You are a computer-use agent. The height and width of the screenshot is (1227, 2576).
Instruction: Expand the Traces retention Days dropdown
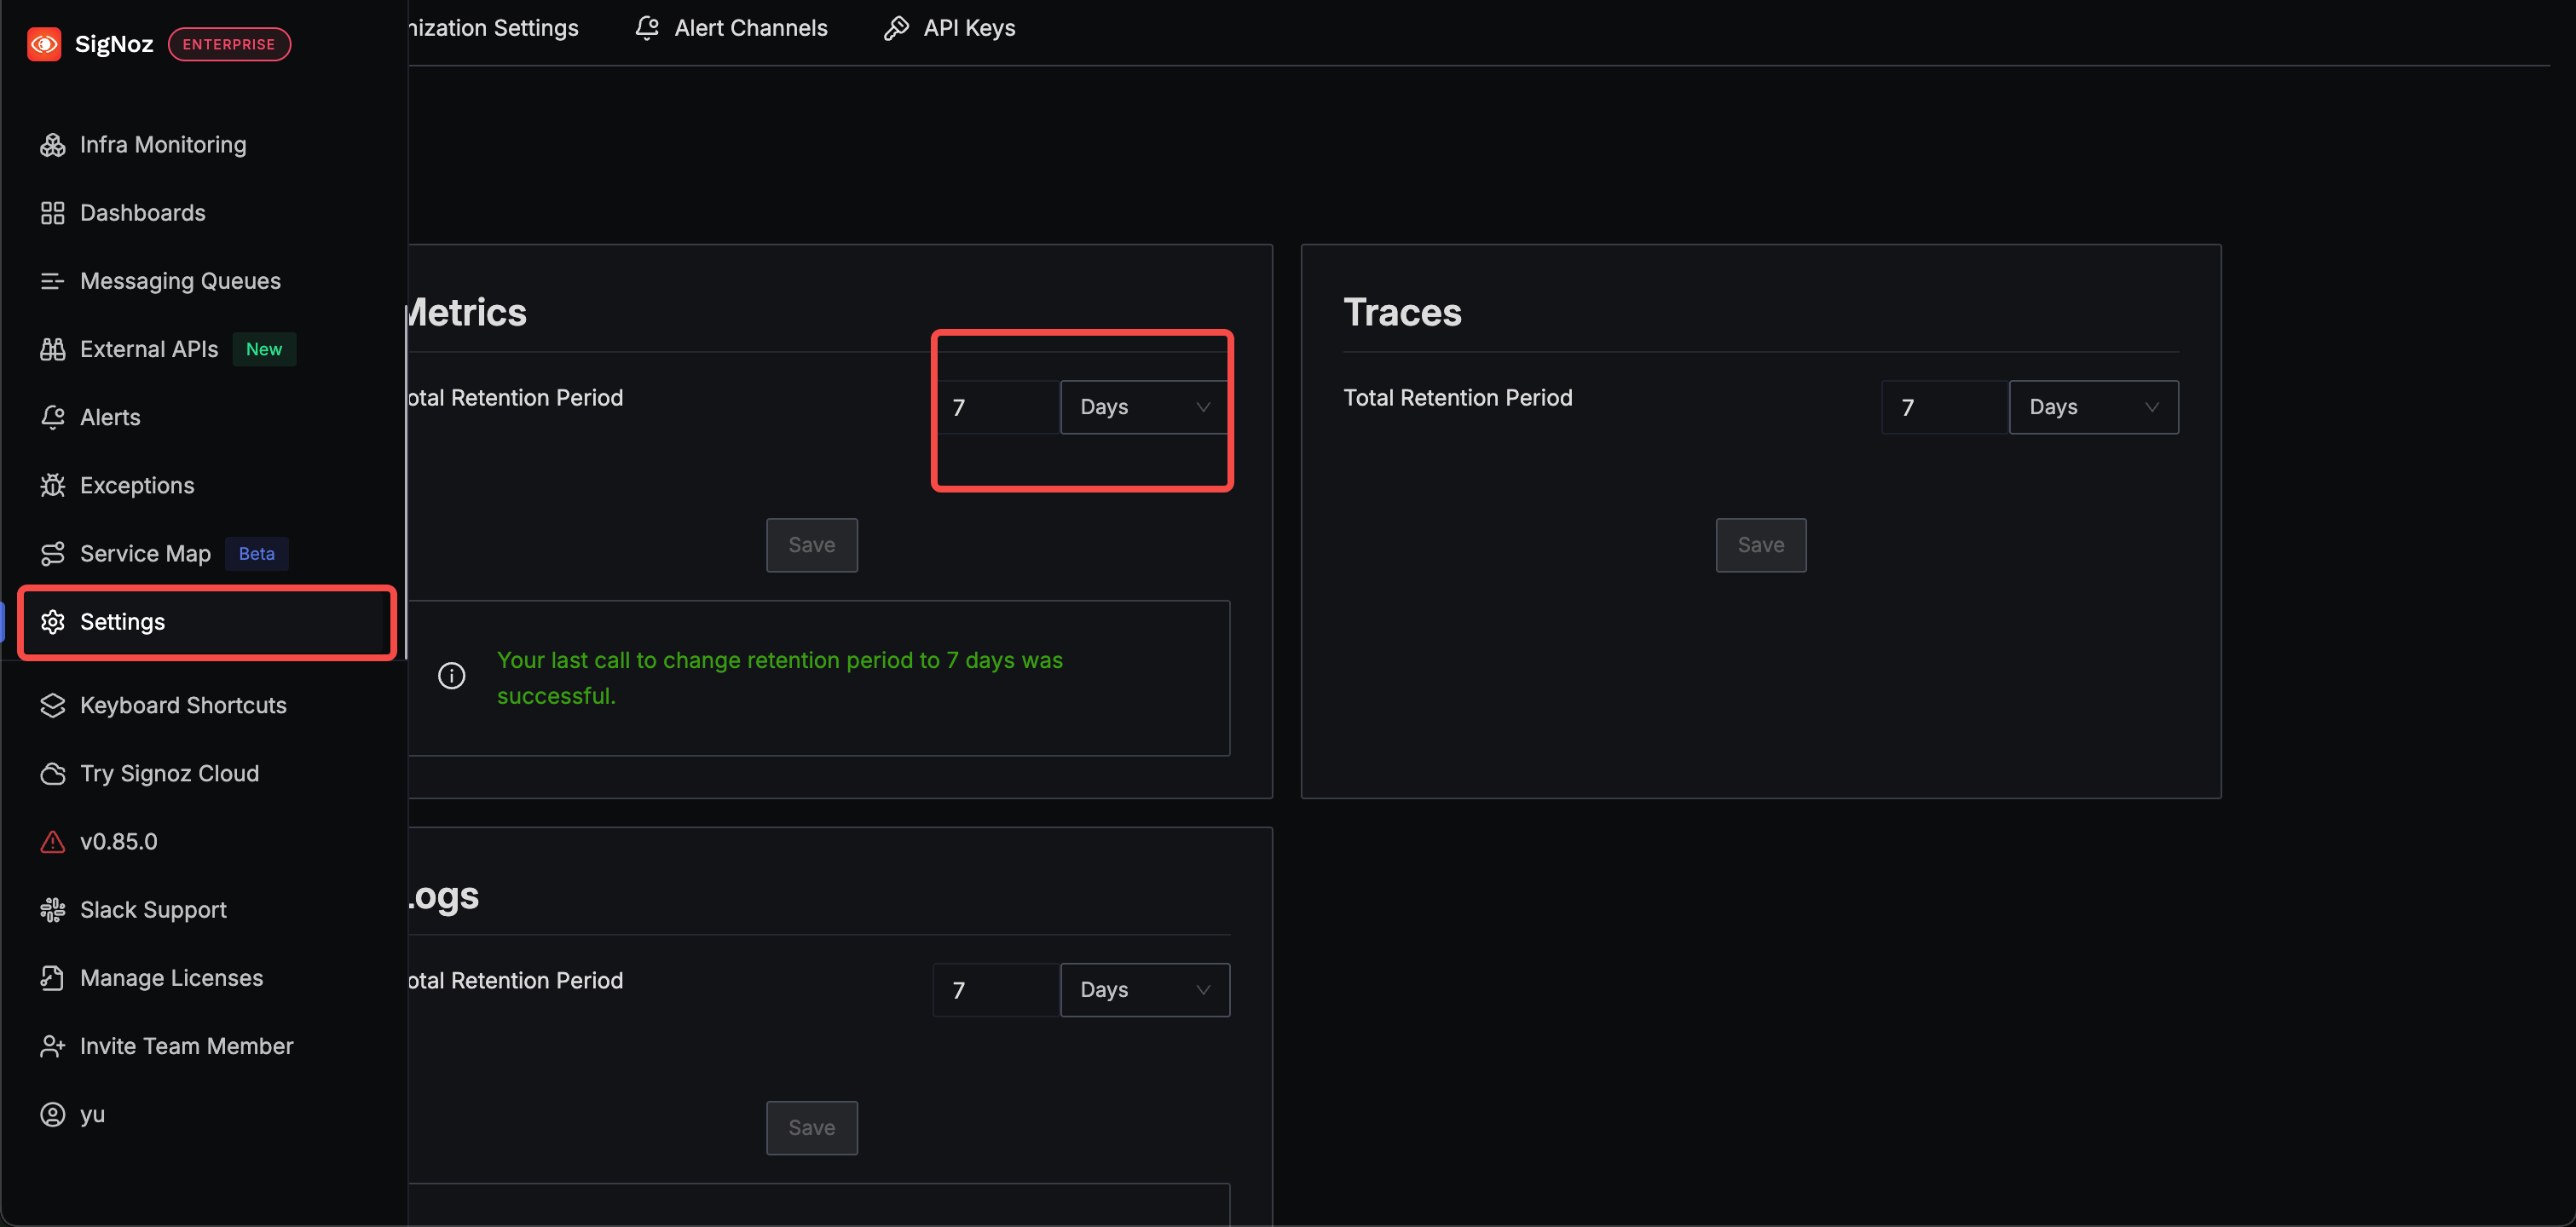2093,407
